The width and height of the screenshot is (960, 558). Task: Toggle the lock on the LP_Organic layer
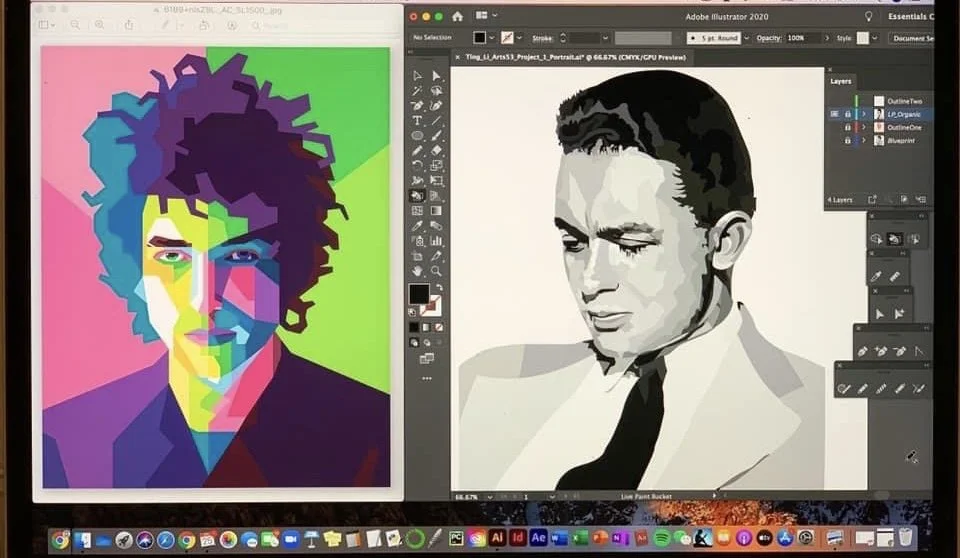[x=848, y=114]
